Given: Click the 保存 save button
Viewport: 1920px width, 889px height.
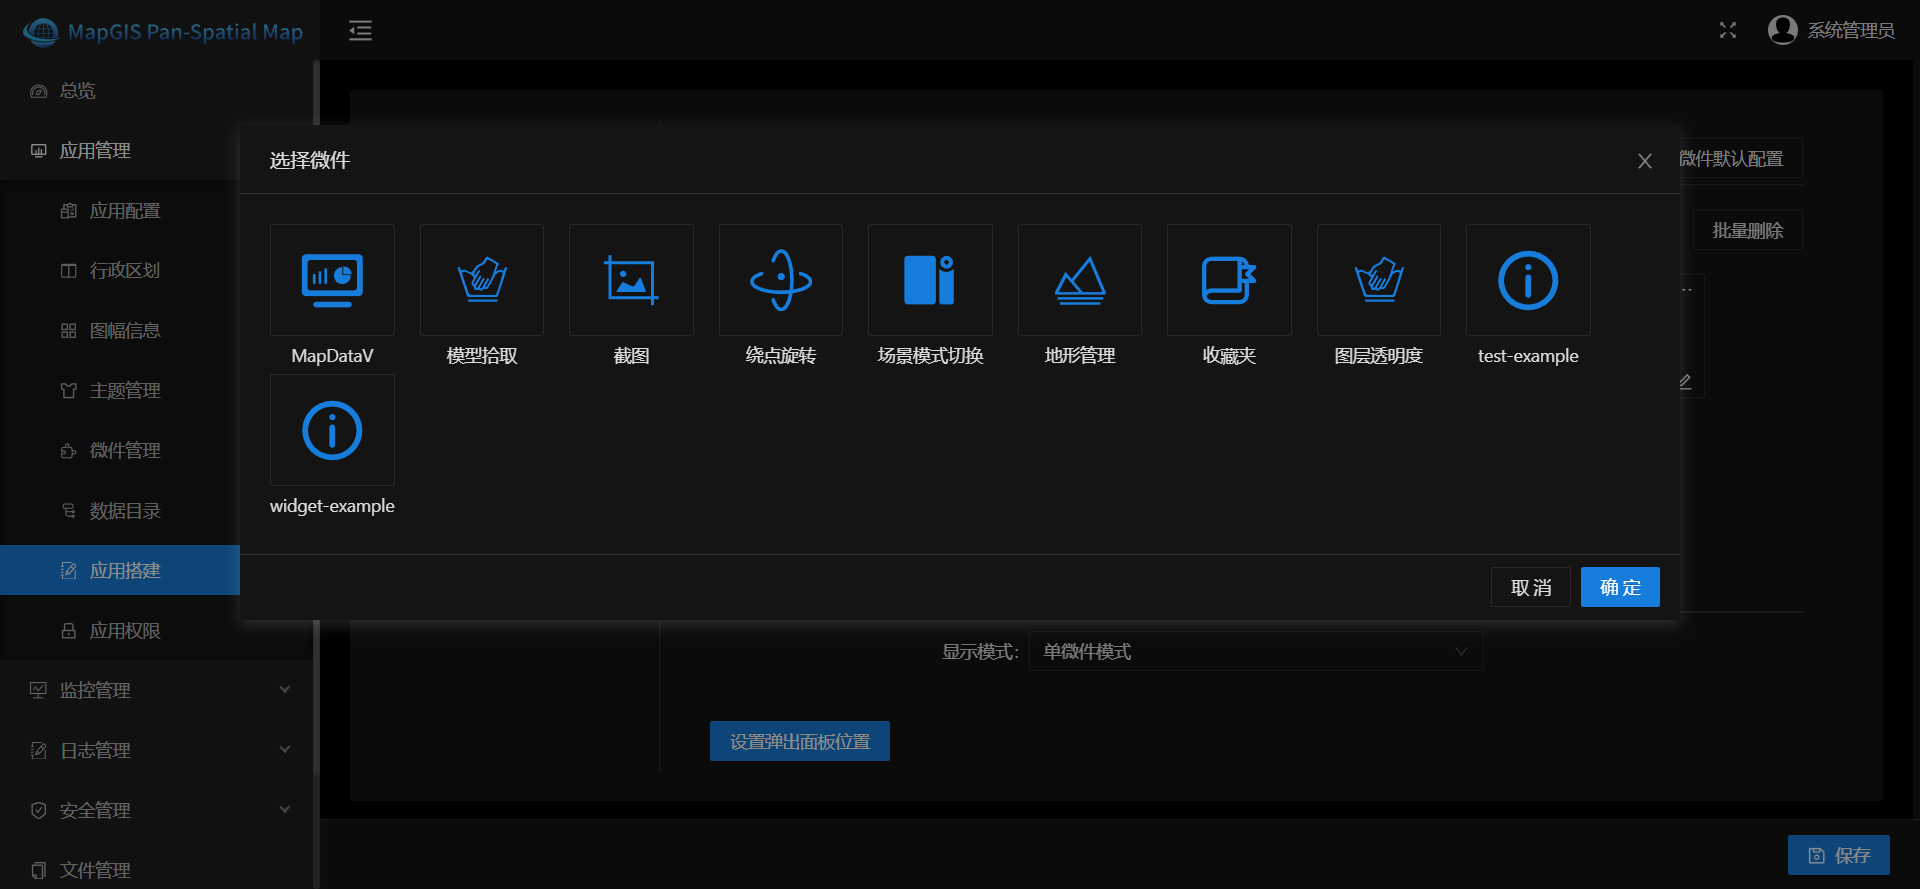Looking at the screenshot, I should coord(1839,855).
